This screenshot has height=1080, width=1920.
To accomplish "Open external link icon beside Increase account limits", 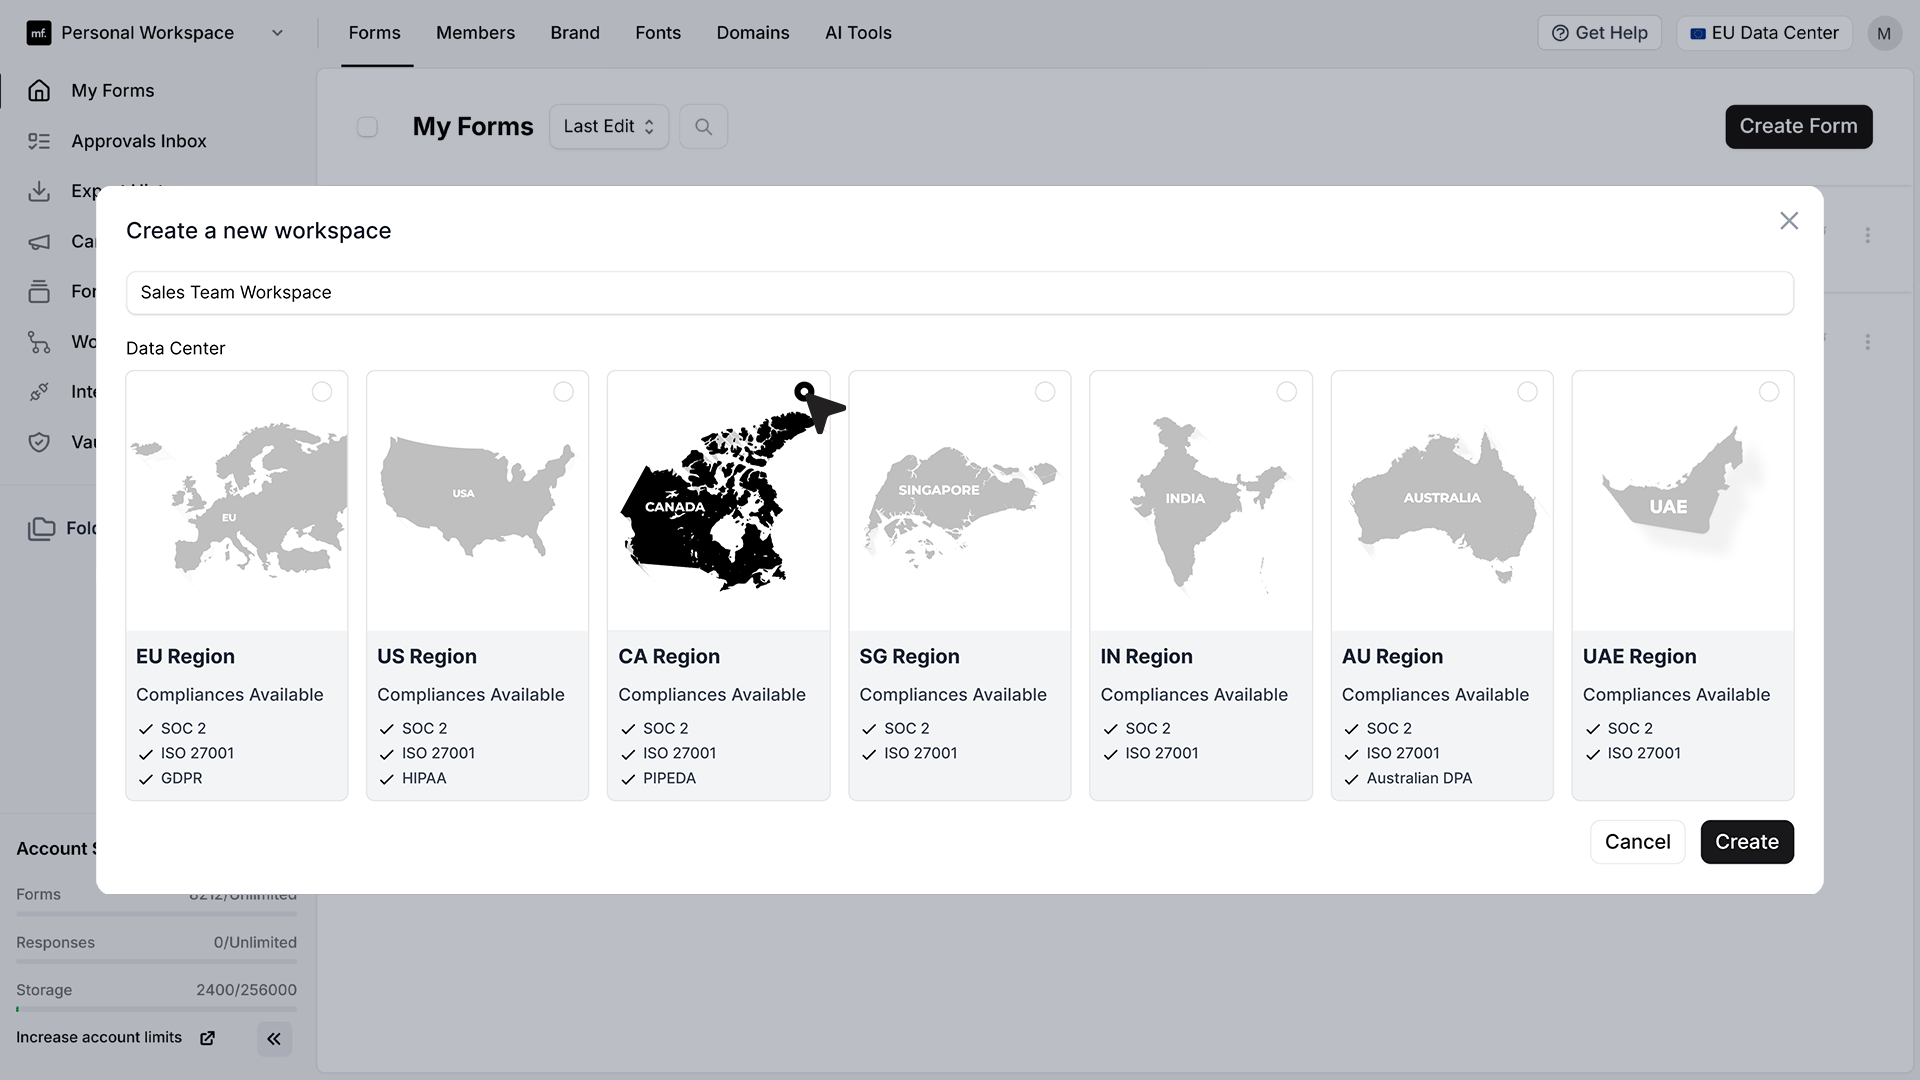I will 207,1038.
